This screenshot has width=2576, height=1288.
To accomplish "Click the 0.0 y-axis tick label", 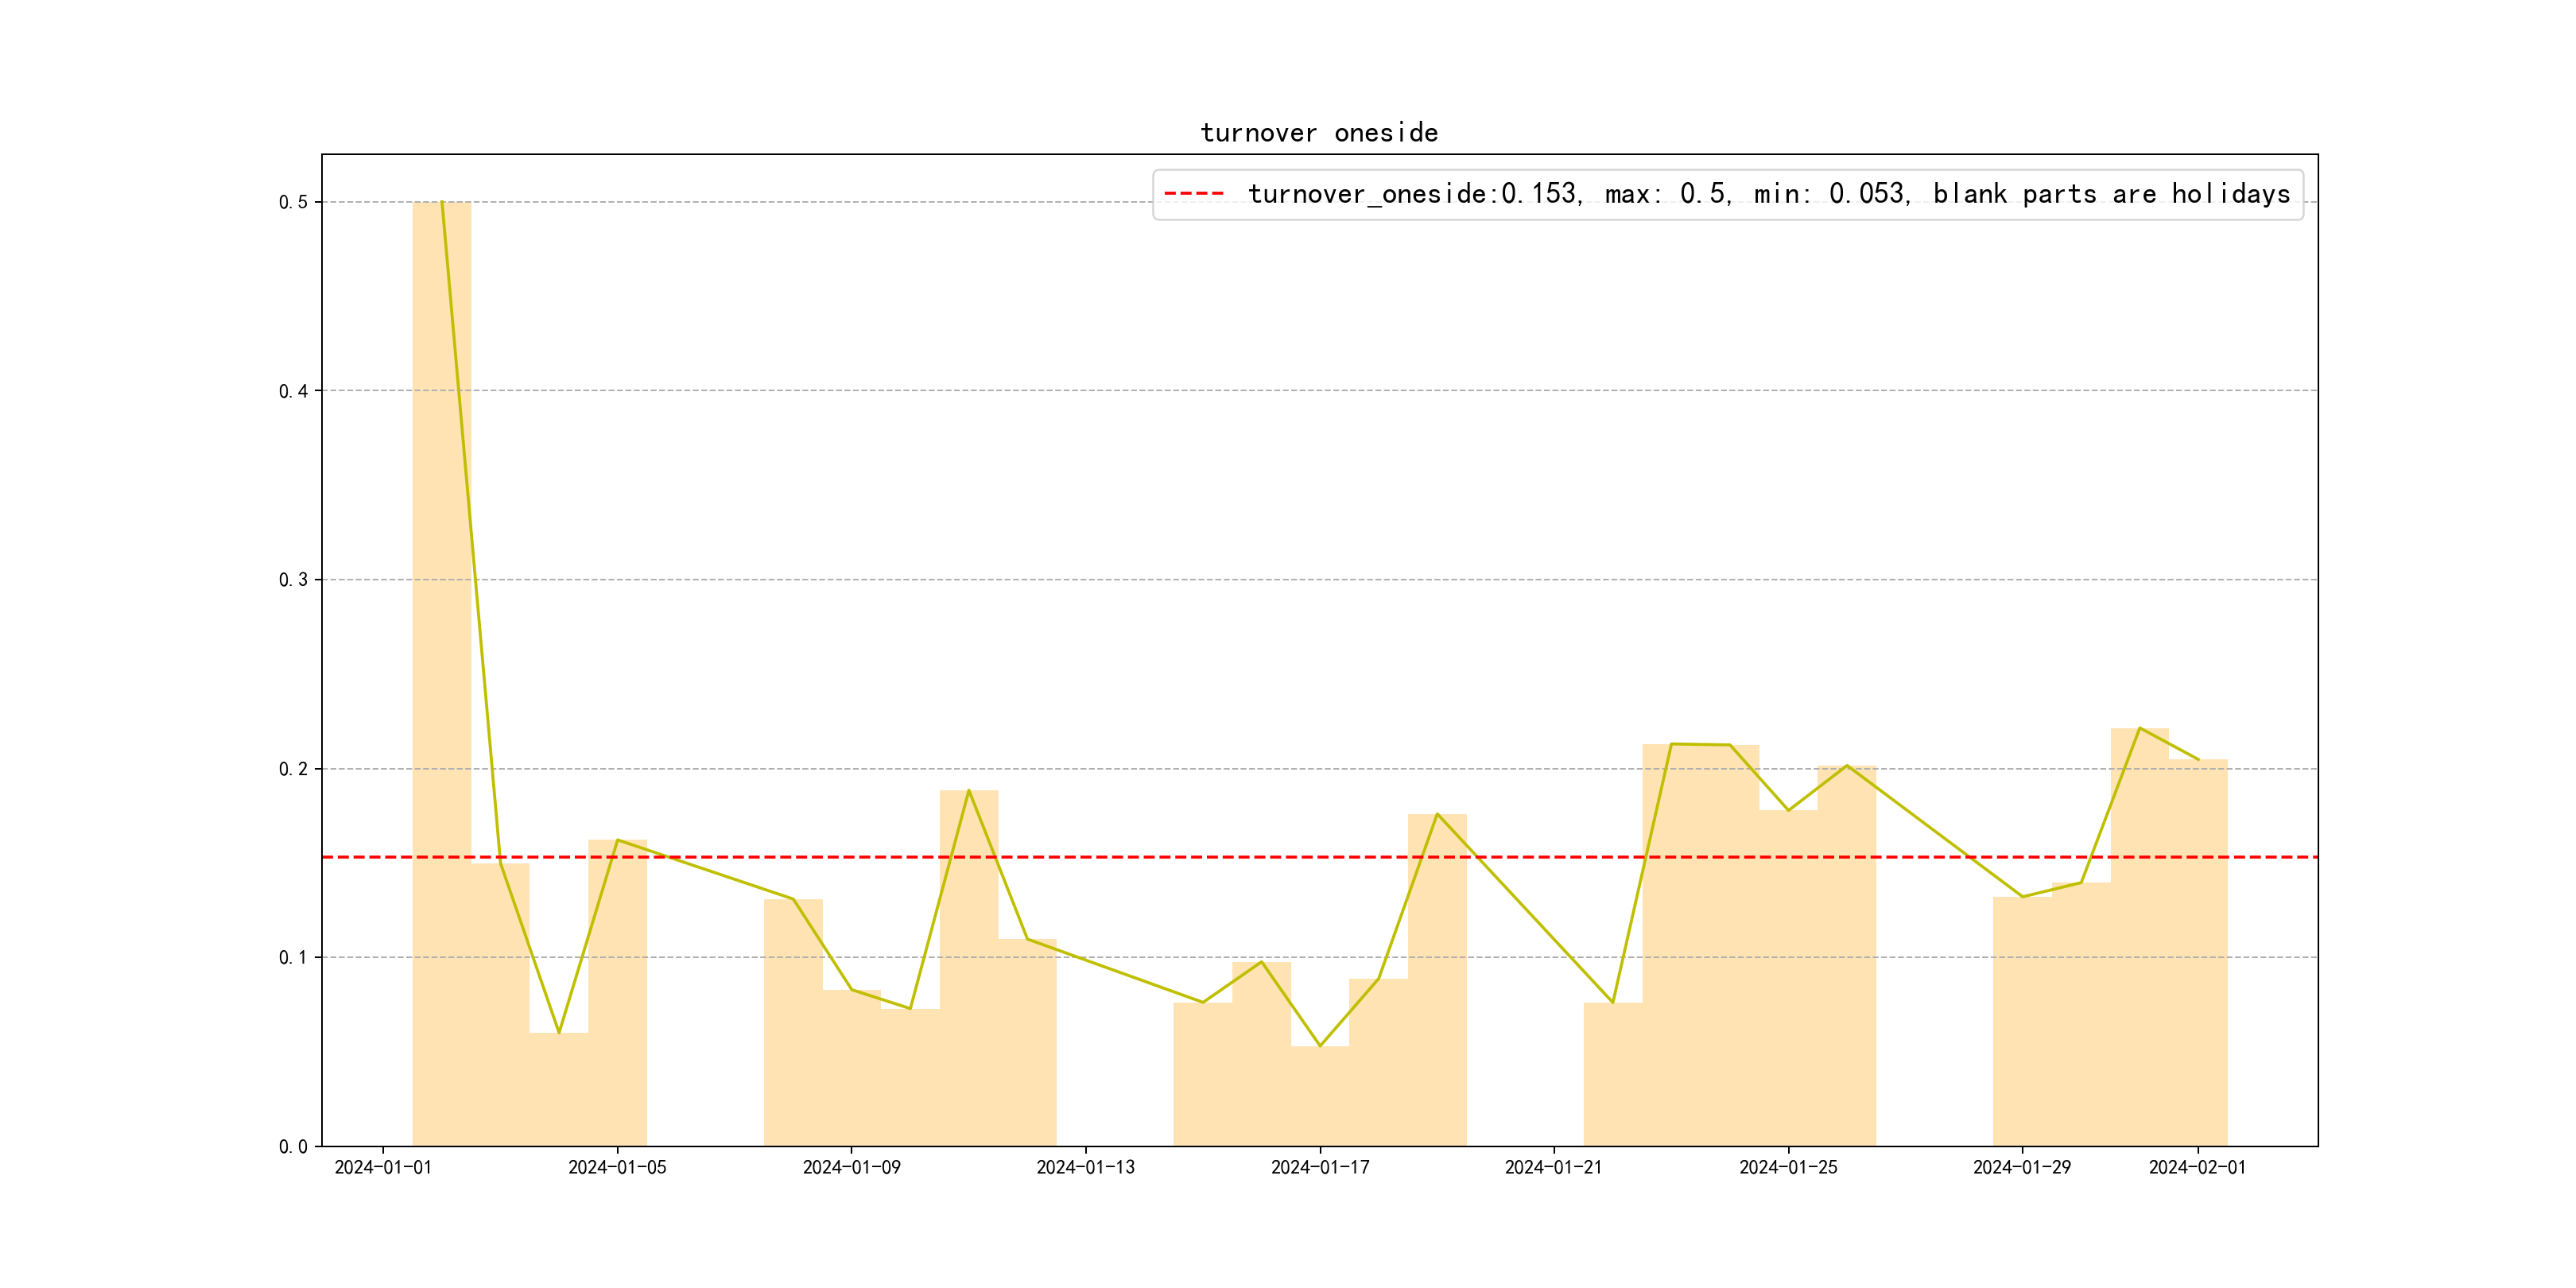I will point(293,1146).
